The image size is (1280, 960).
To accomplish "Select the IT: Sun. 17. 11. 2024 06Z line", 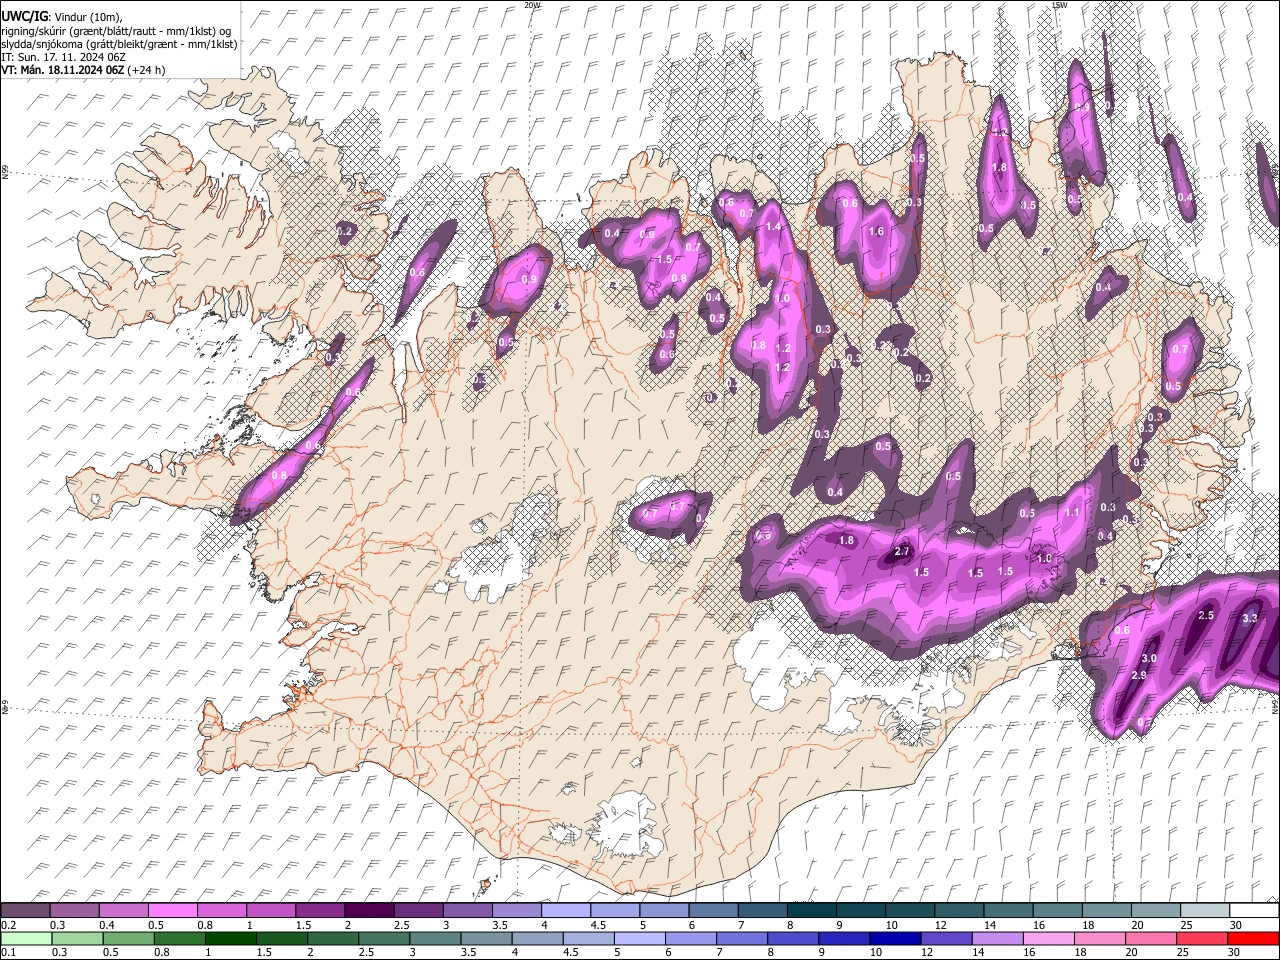I will click(63, 57).
